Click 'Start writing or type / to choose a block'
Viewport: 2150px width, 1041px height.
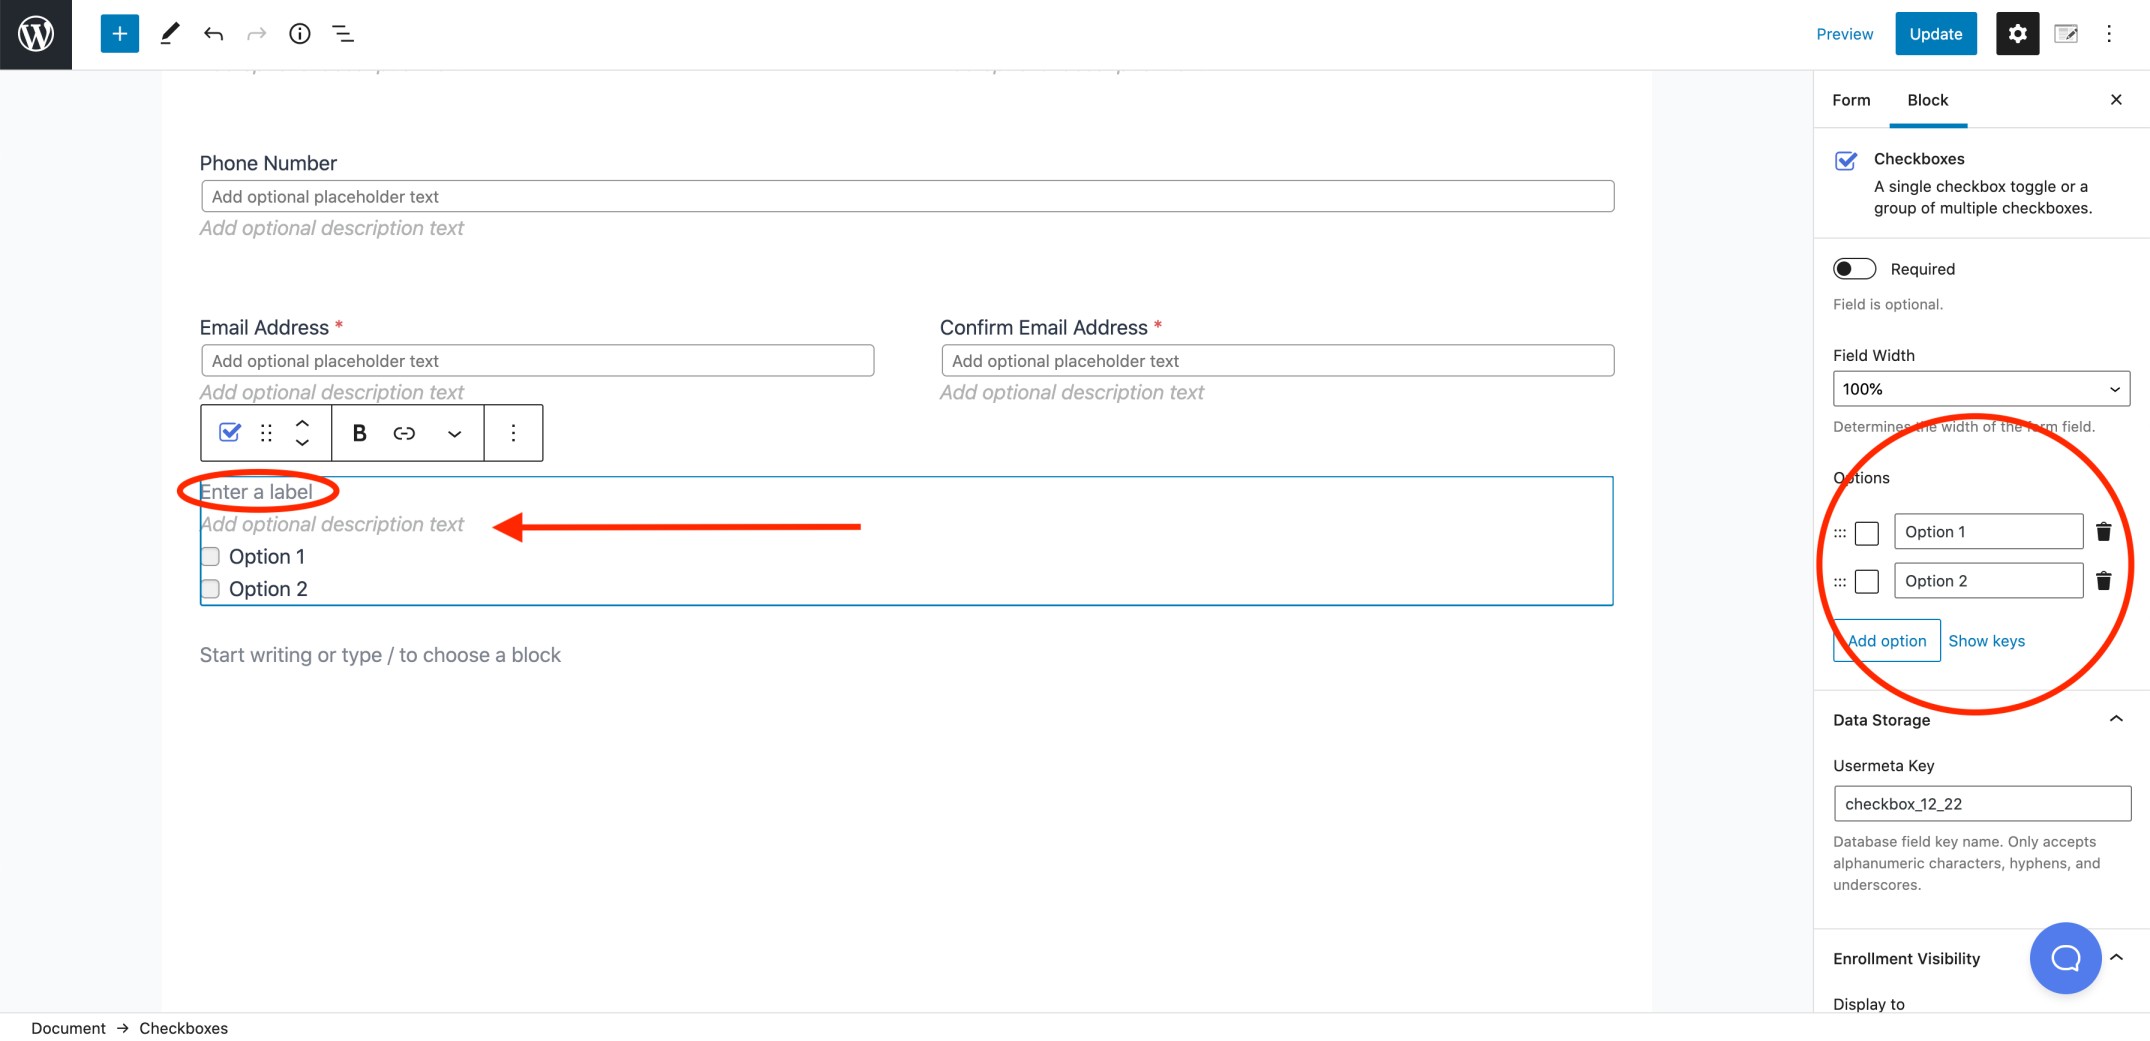pos(380,654)
